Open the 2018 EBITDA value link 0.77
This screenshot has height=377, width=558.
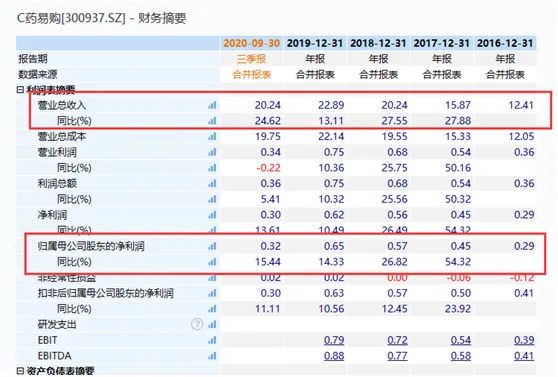coord(397,356)
